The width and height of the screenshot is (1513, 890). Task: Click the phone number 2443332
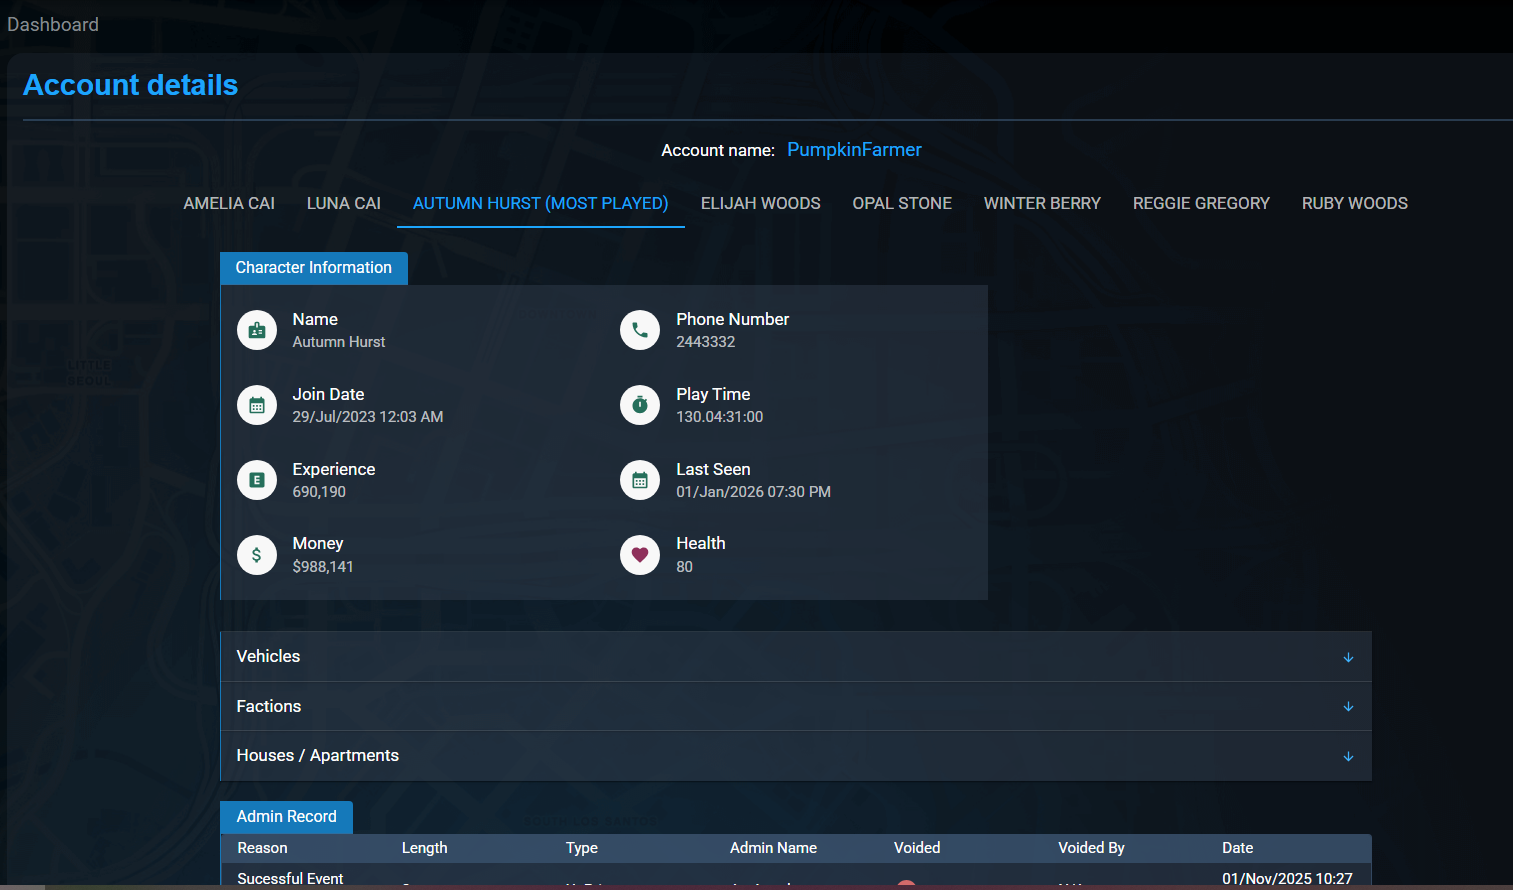coord(706,342)
